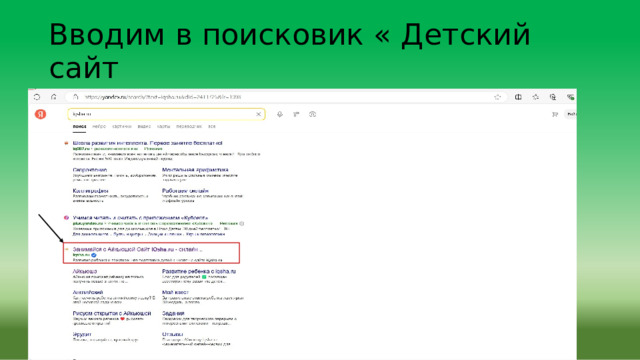Open the Скорочтение sitelink
Image resolution: width=640 pixels, height=360 pixels.
(x=90, y=170)
